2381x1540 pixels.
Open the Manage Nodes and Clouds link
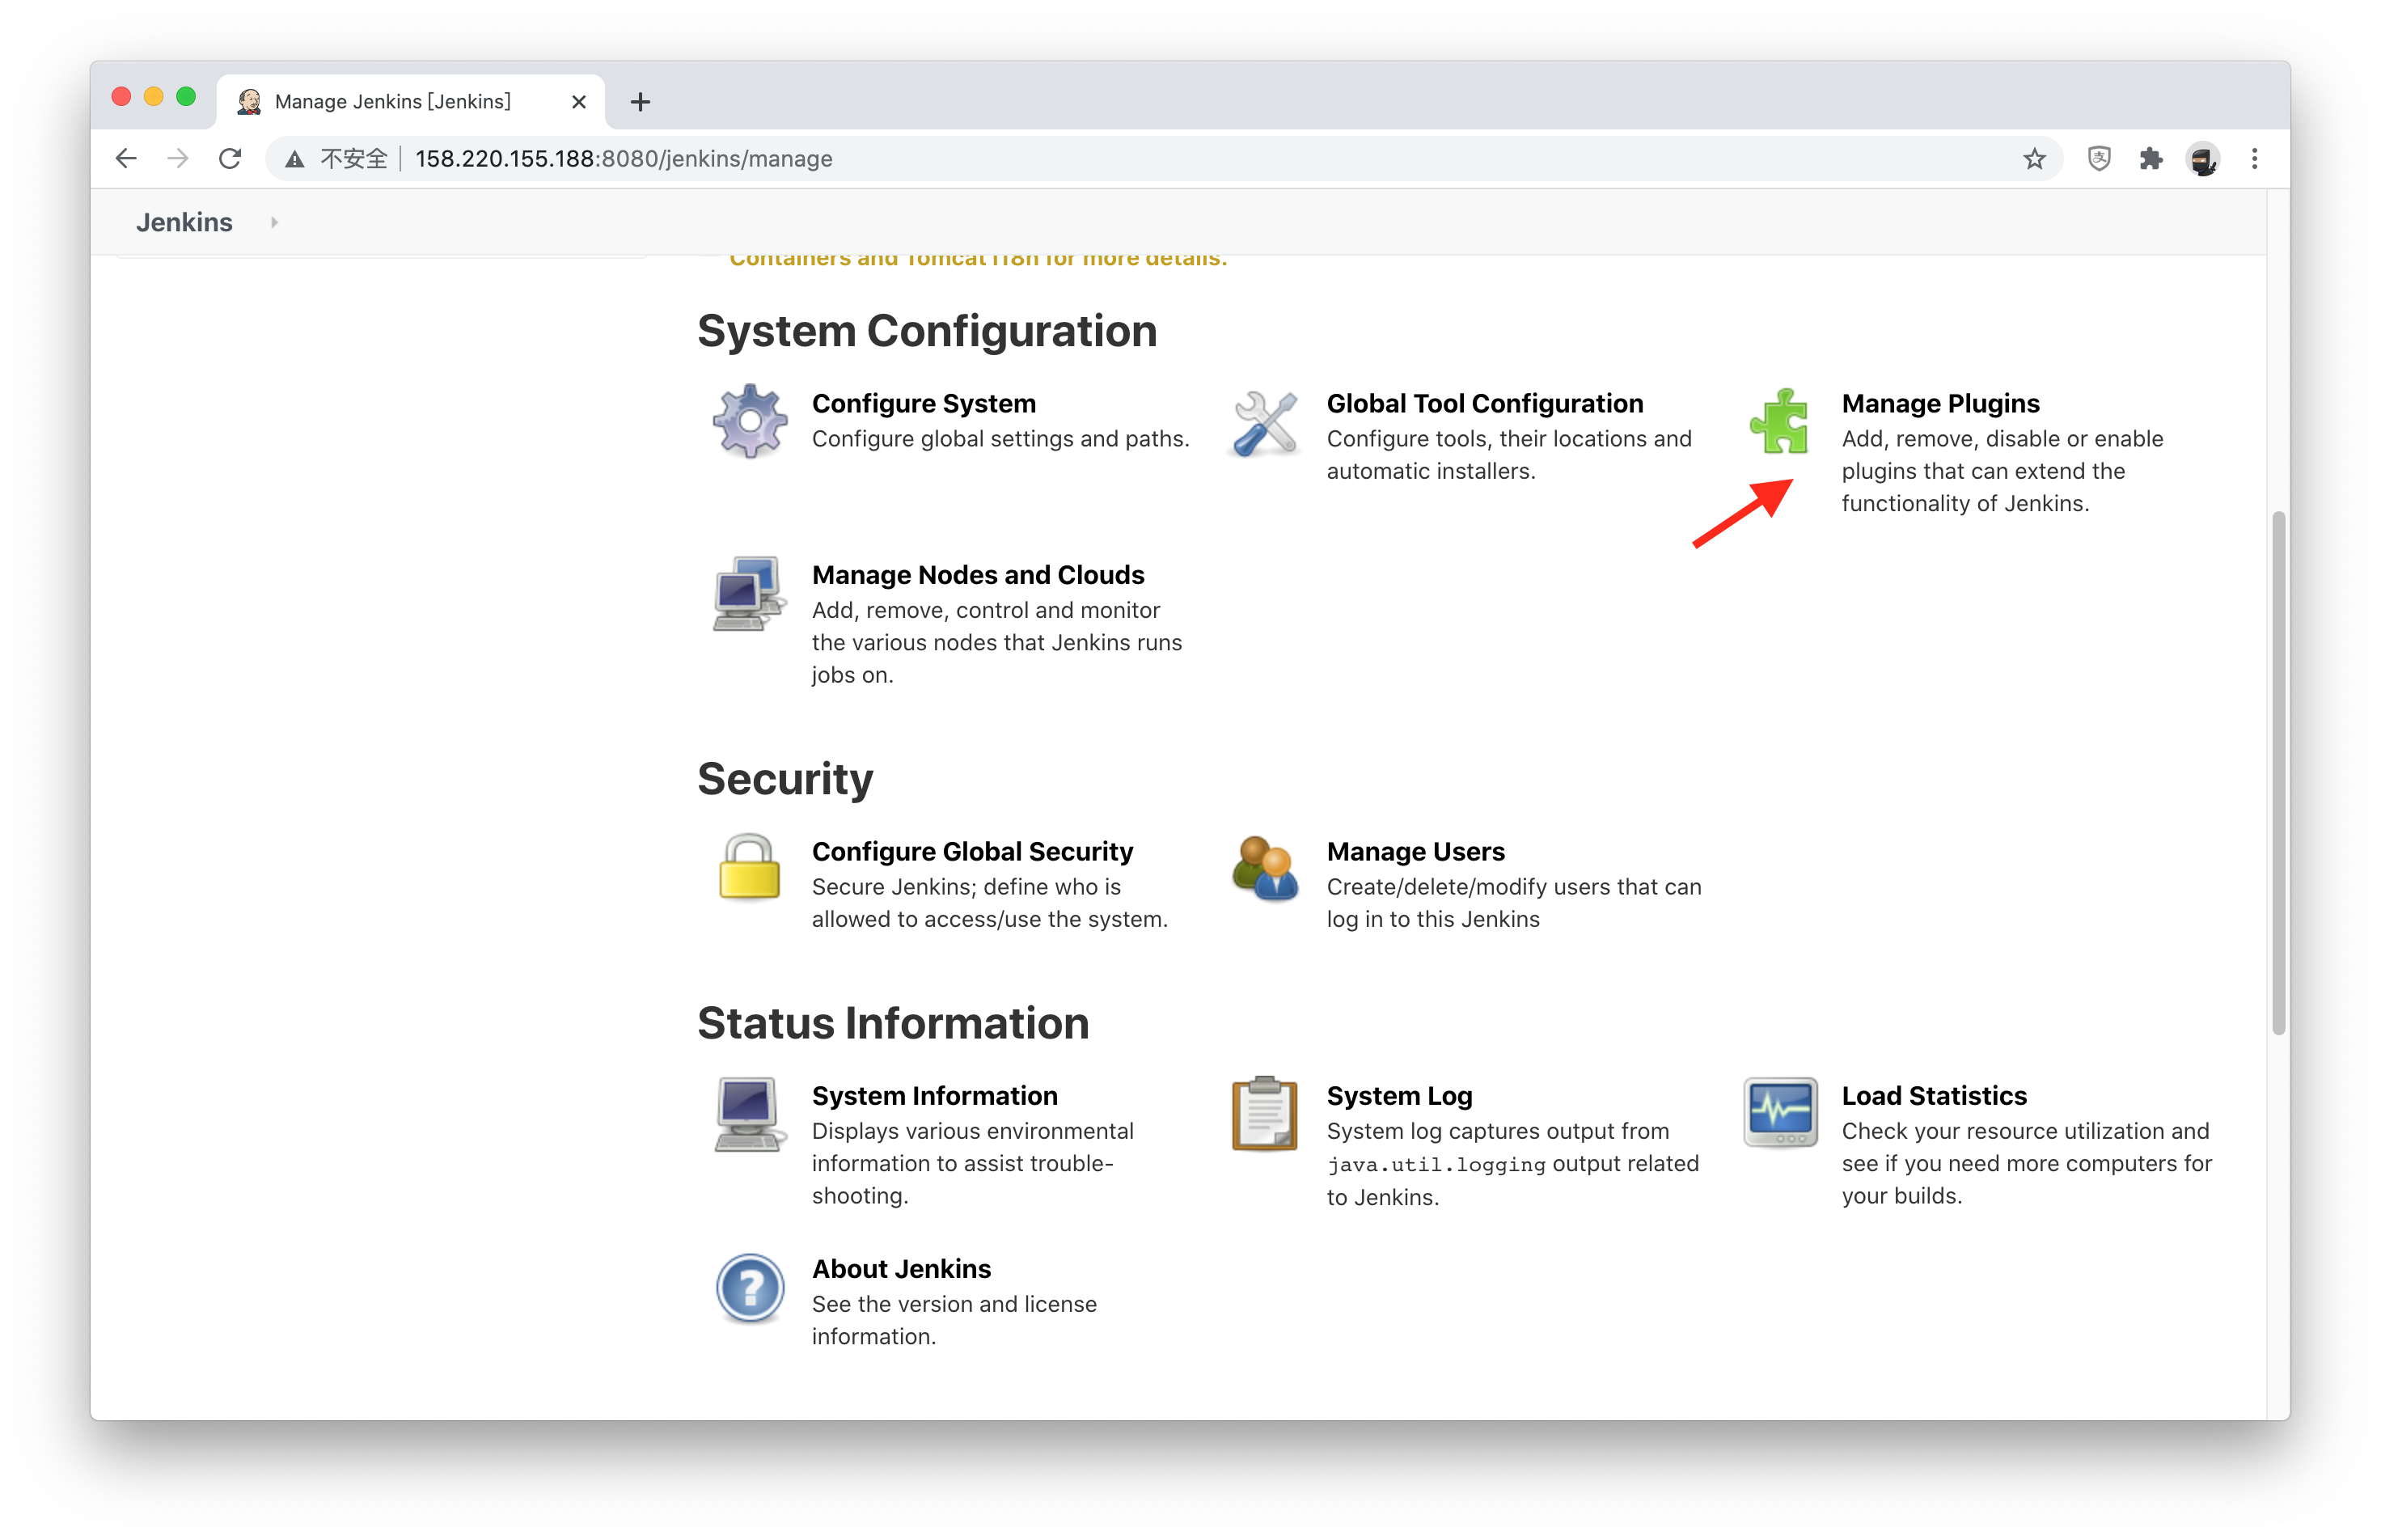point(977,575)
